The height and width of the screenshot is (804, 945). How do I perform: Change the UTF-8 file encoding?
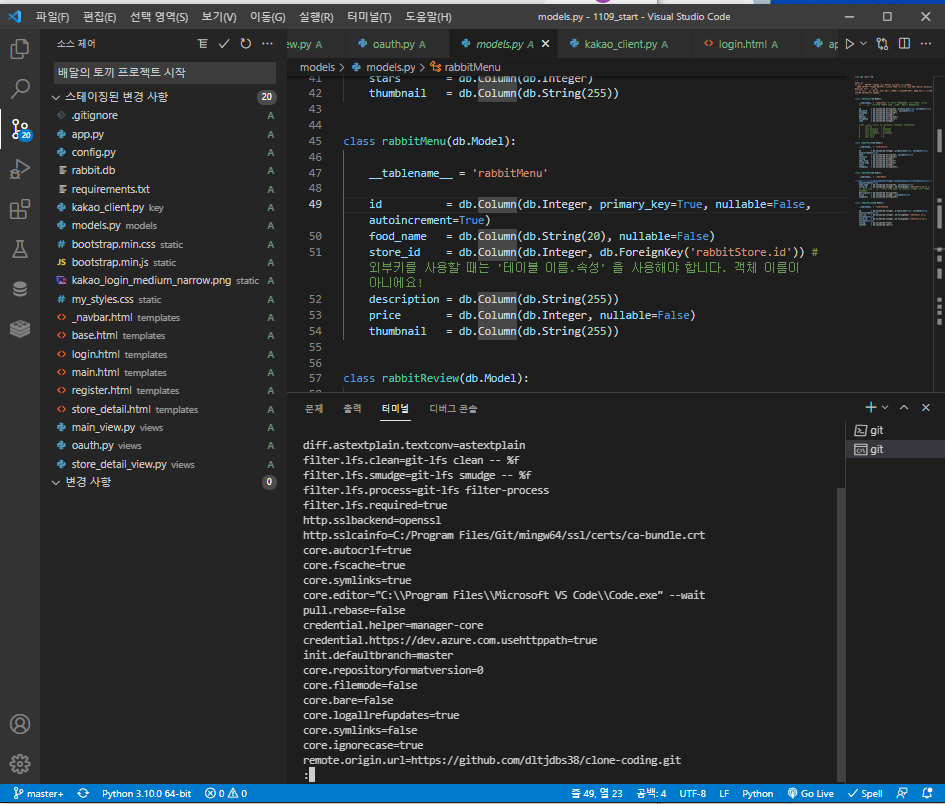click(x=692, y=793)
